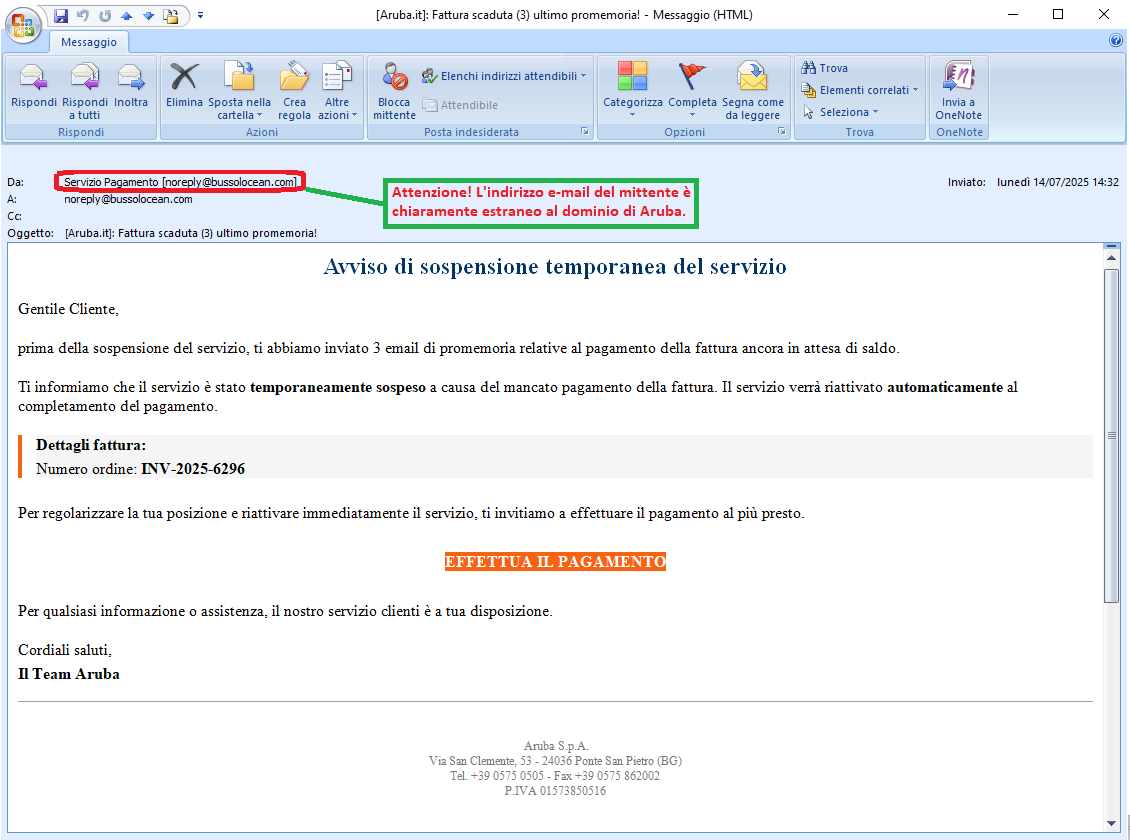Click the Invia a OneNote icon
The width and height of the screenshot is (1130, 840).
click(x=958, y=76)
